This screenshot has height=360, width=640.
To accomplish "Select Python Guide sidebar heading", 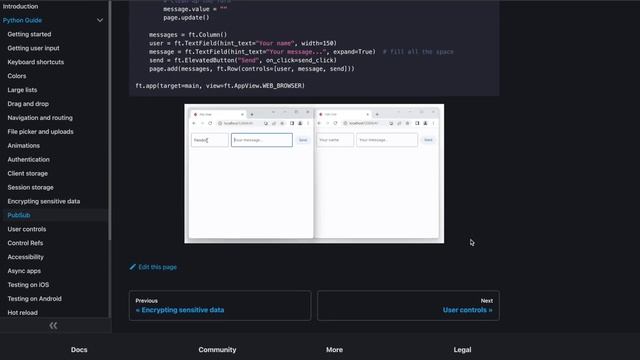I will click(22, 20).
